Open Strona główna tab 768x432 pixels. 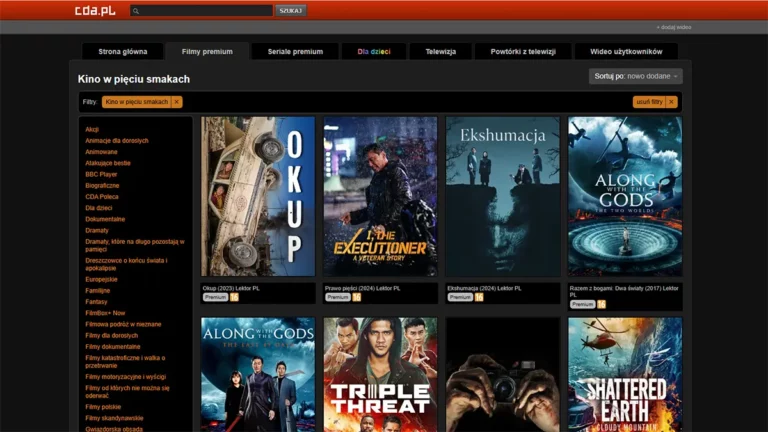point(122,51)
